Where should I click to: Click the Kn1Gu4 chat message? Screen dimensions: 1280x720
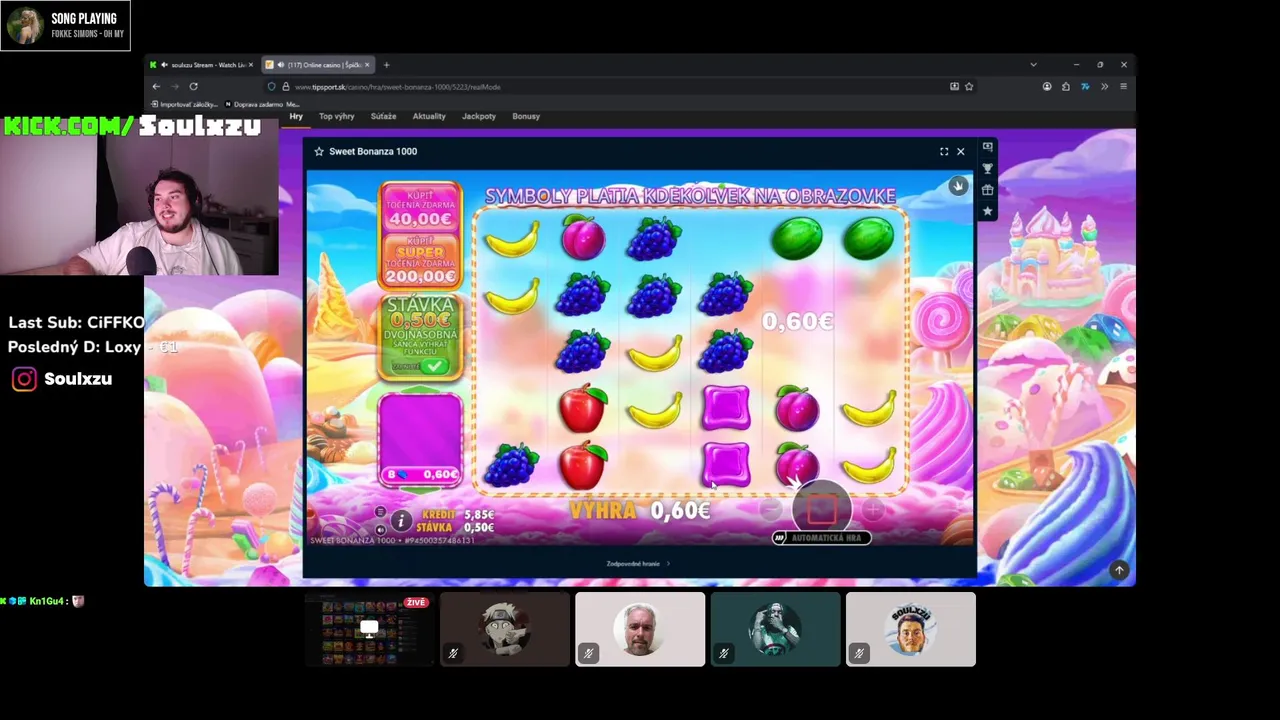pos(43,601)
